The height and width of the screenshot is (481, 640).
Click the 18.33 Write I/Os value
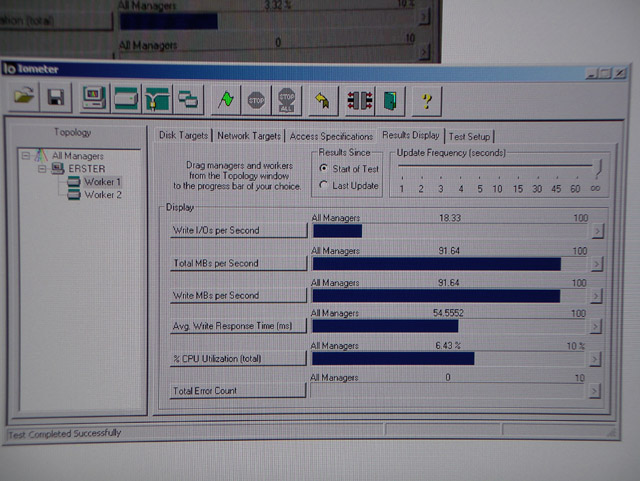pyautogui.click(x=450, y=218)
